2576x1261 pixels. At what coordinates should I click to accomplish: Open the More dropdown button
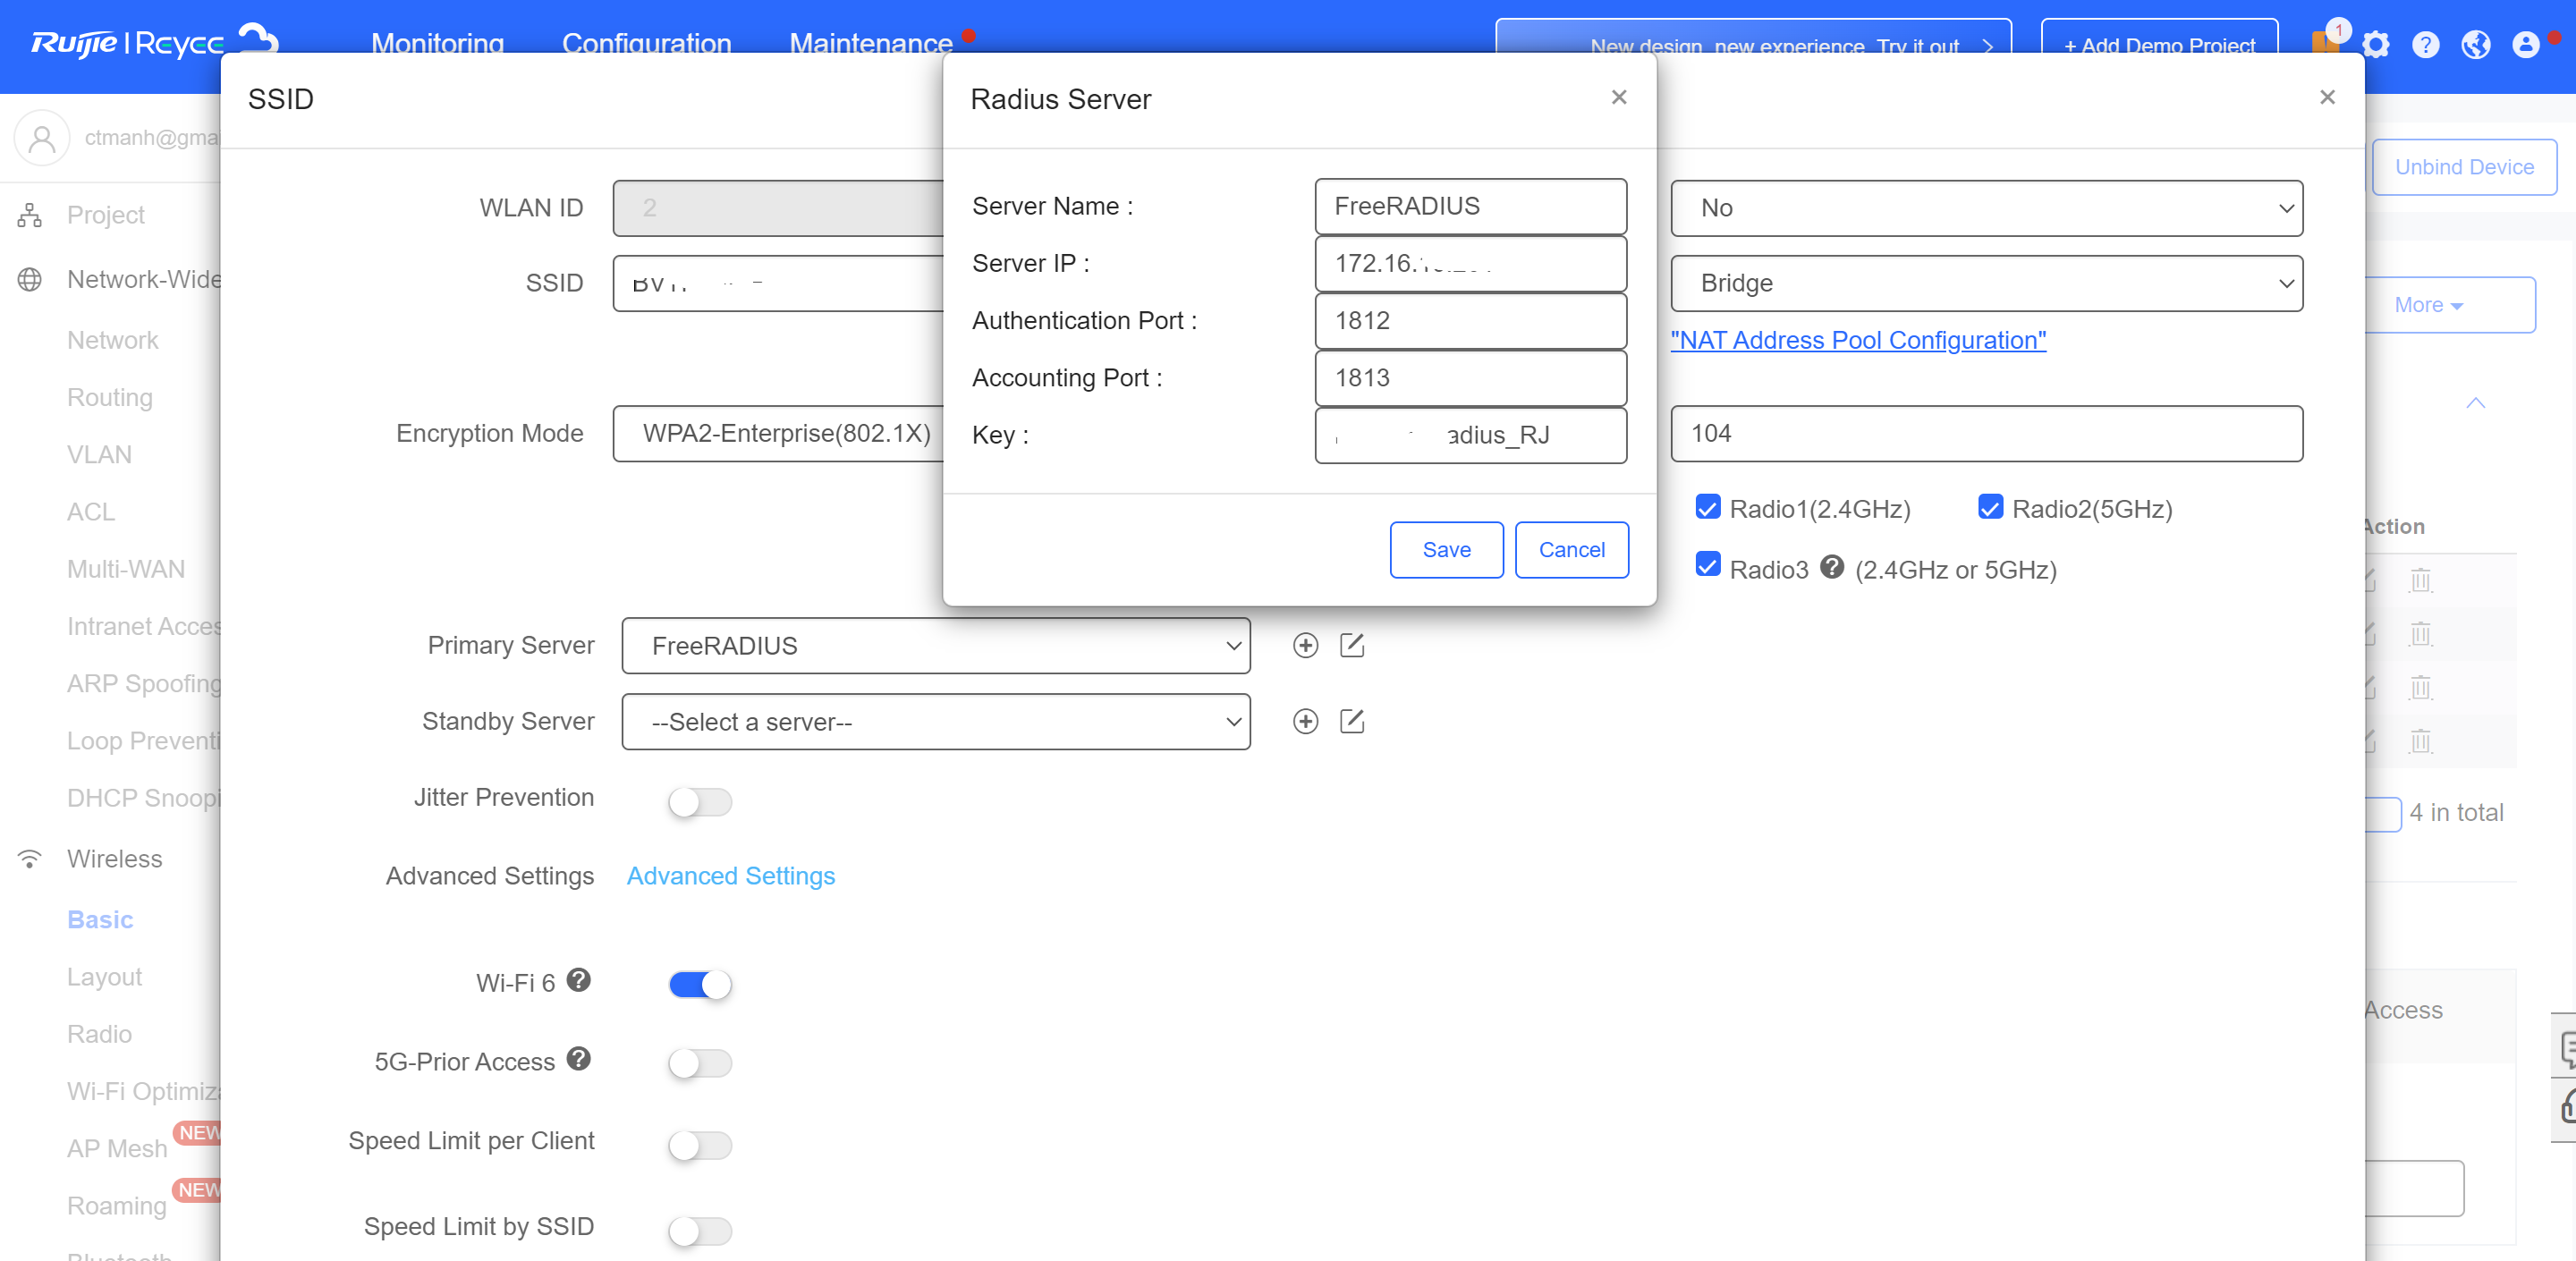click(x=2450, y=305)
